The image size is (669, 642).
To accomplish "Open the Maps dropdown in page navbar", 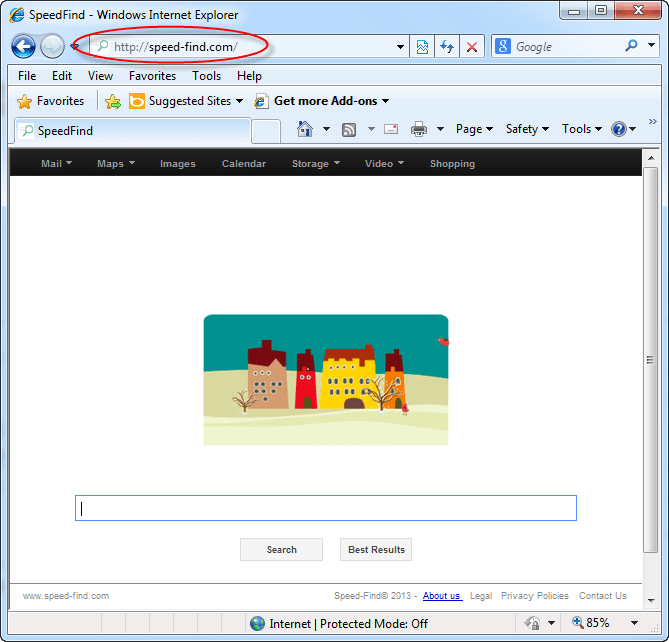I will click(116, 163).
